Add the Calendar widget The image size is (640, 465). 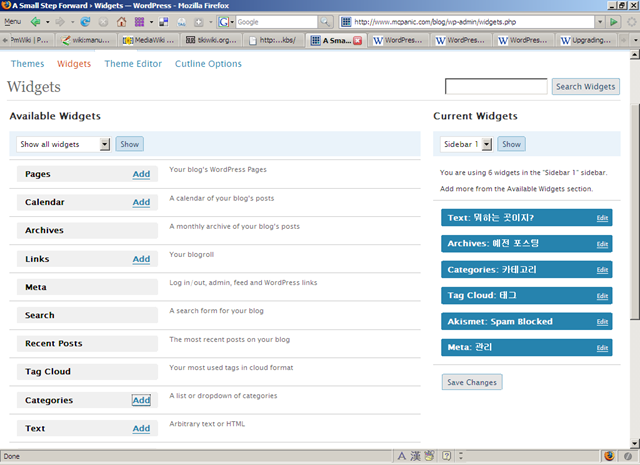[x=141, y=202]
